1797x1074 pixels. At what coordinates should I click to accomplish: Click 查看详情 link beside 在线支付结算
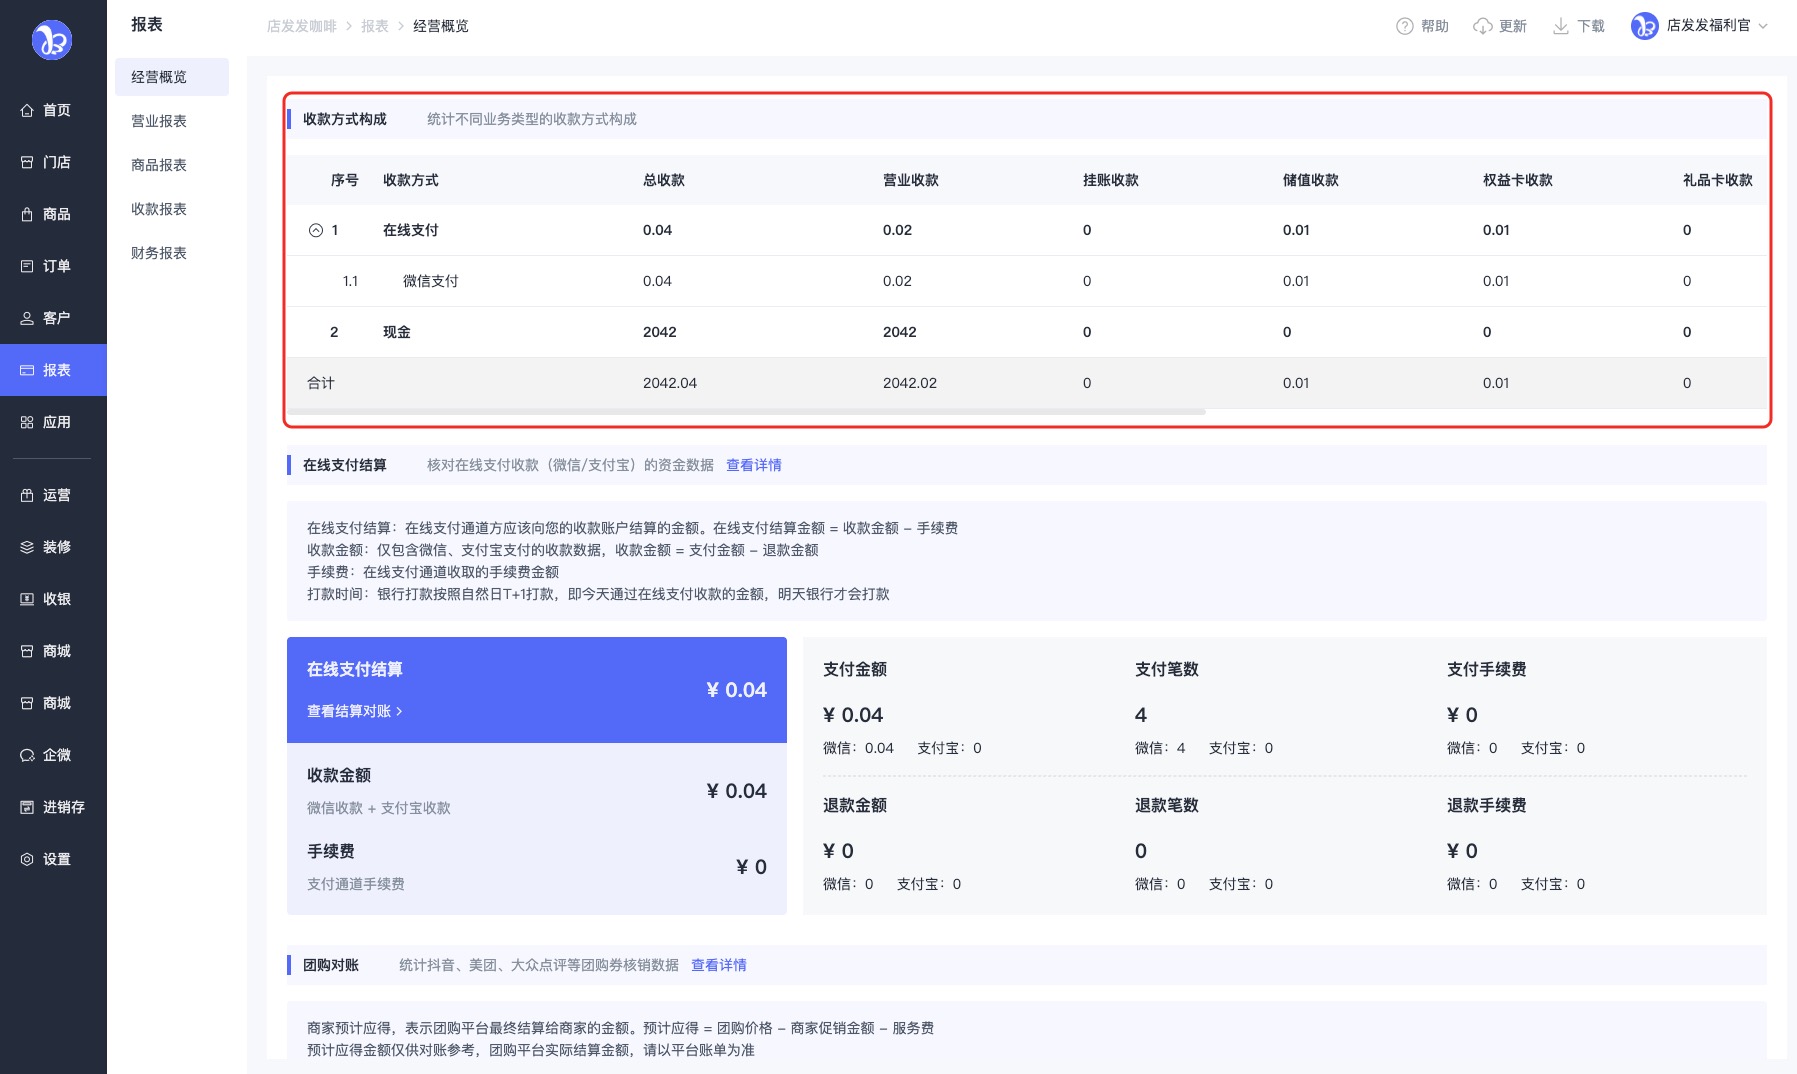(x=753, y=465)
